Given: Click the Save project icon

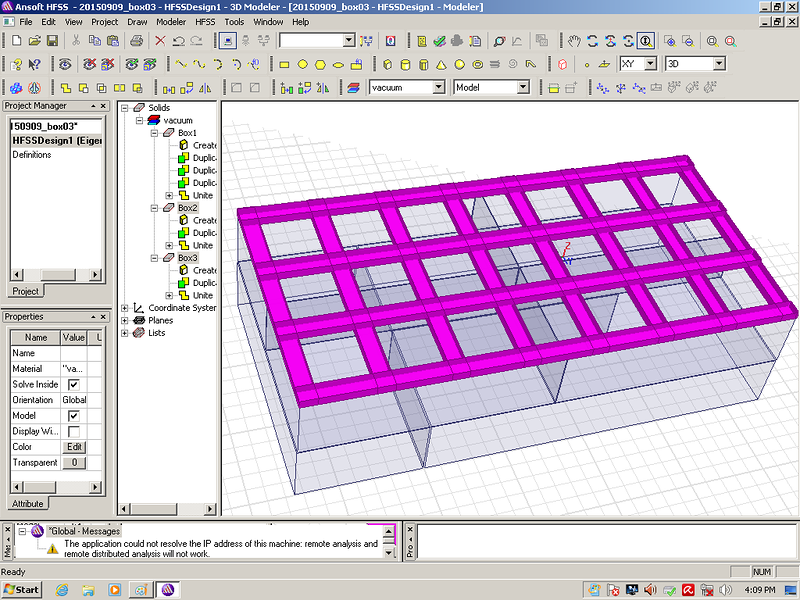Looking at the screenshot, I should (x=51, y=41).
